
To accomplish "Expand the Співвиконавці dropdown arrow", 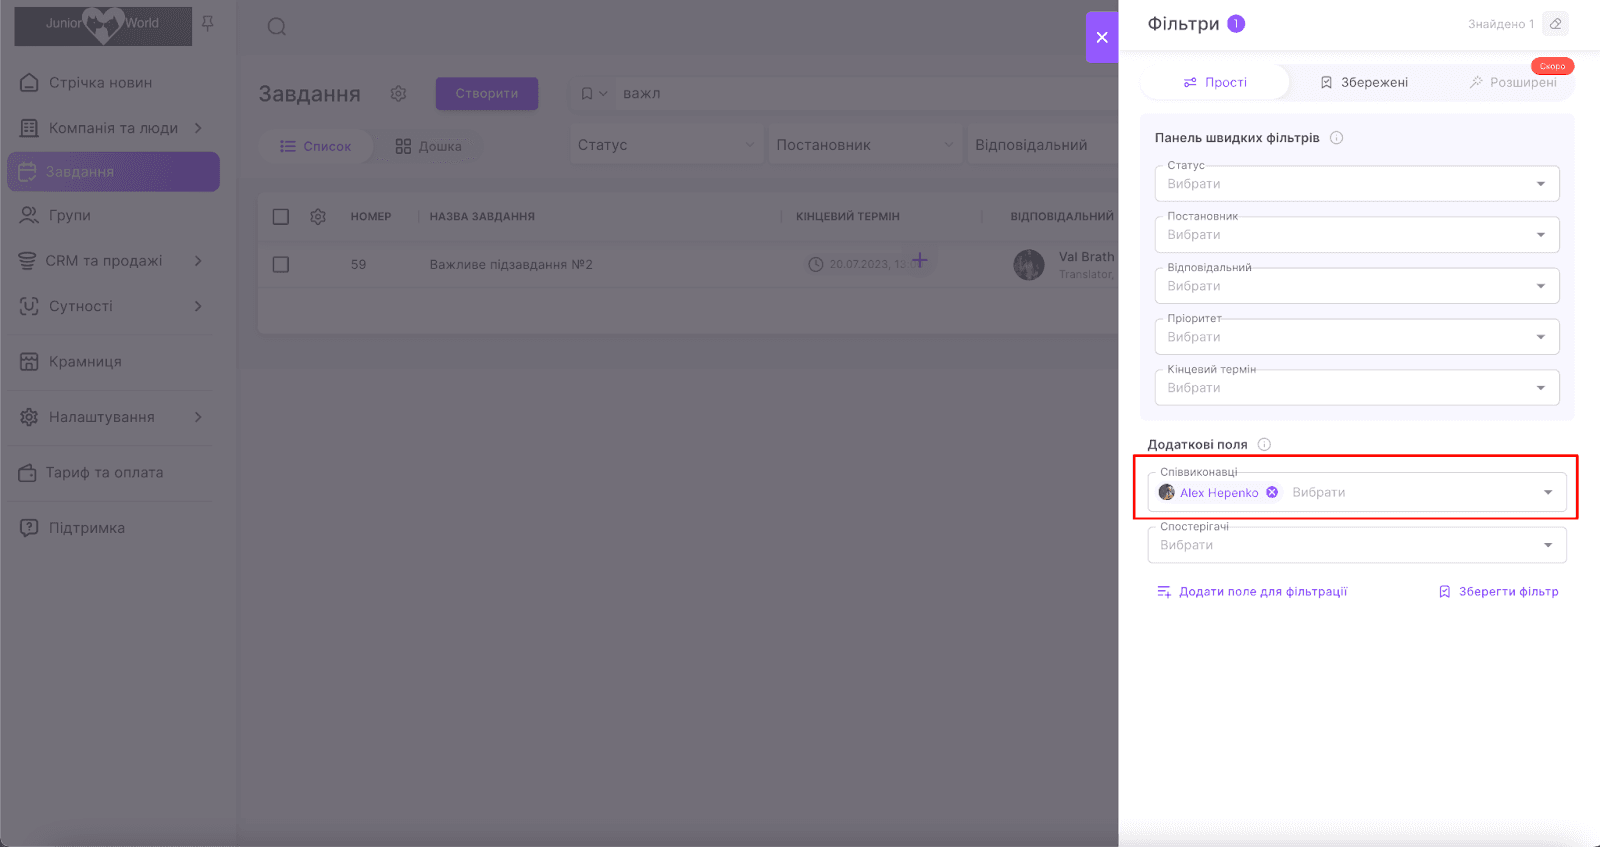I will [1548, 492].
